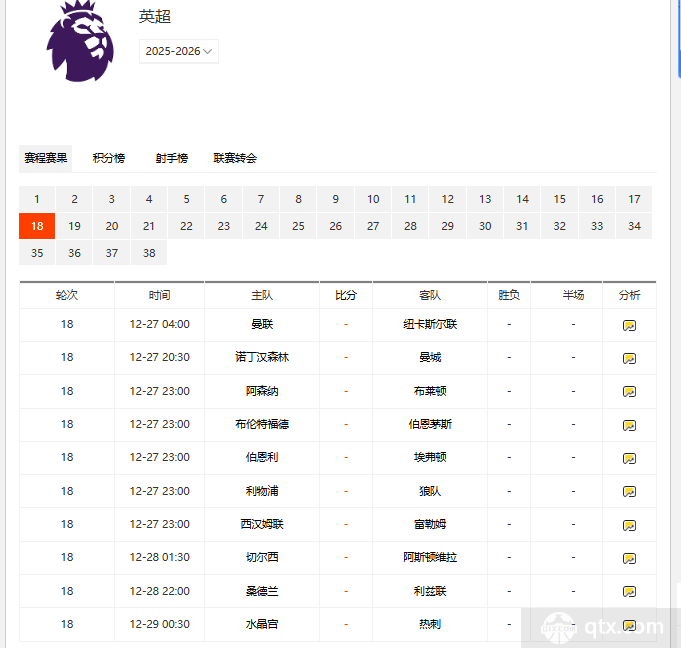Open analysis icon for 曼联 vs 纽卡斯尔联

(x=629, y=325)
